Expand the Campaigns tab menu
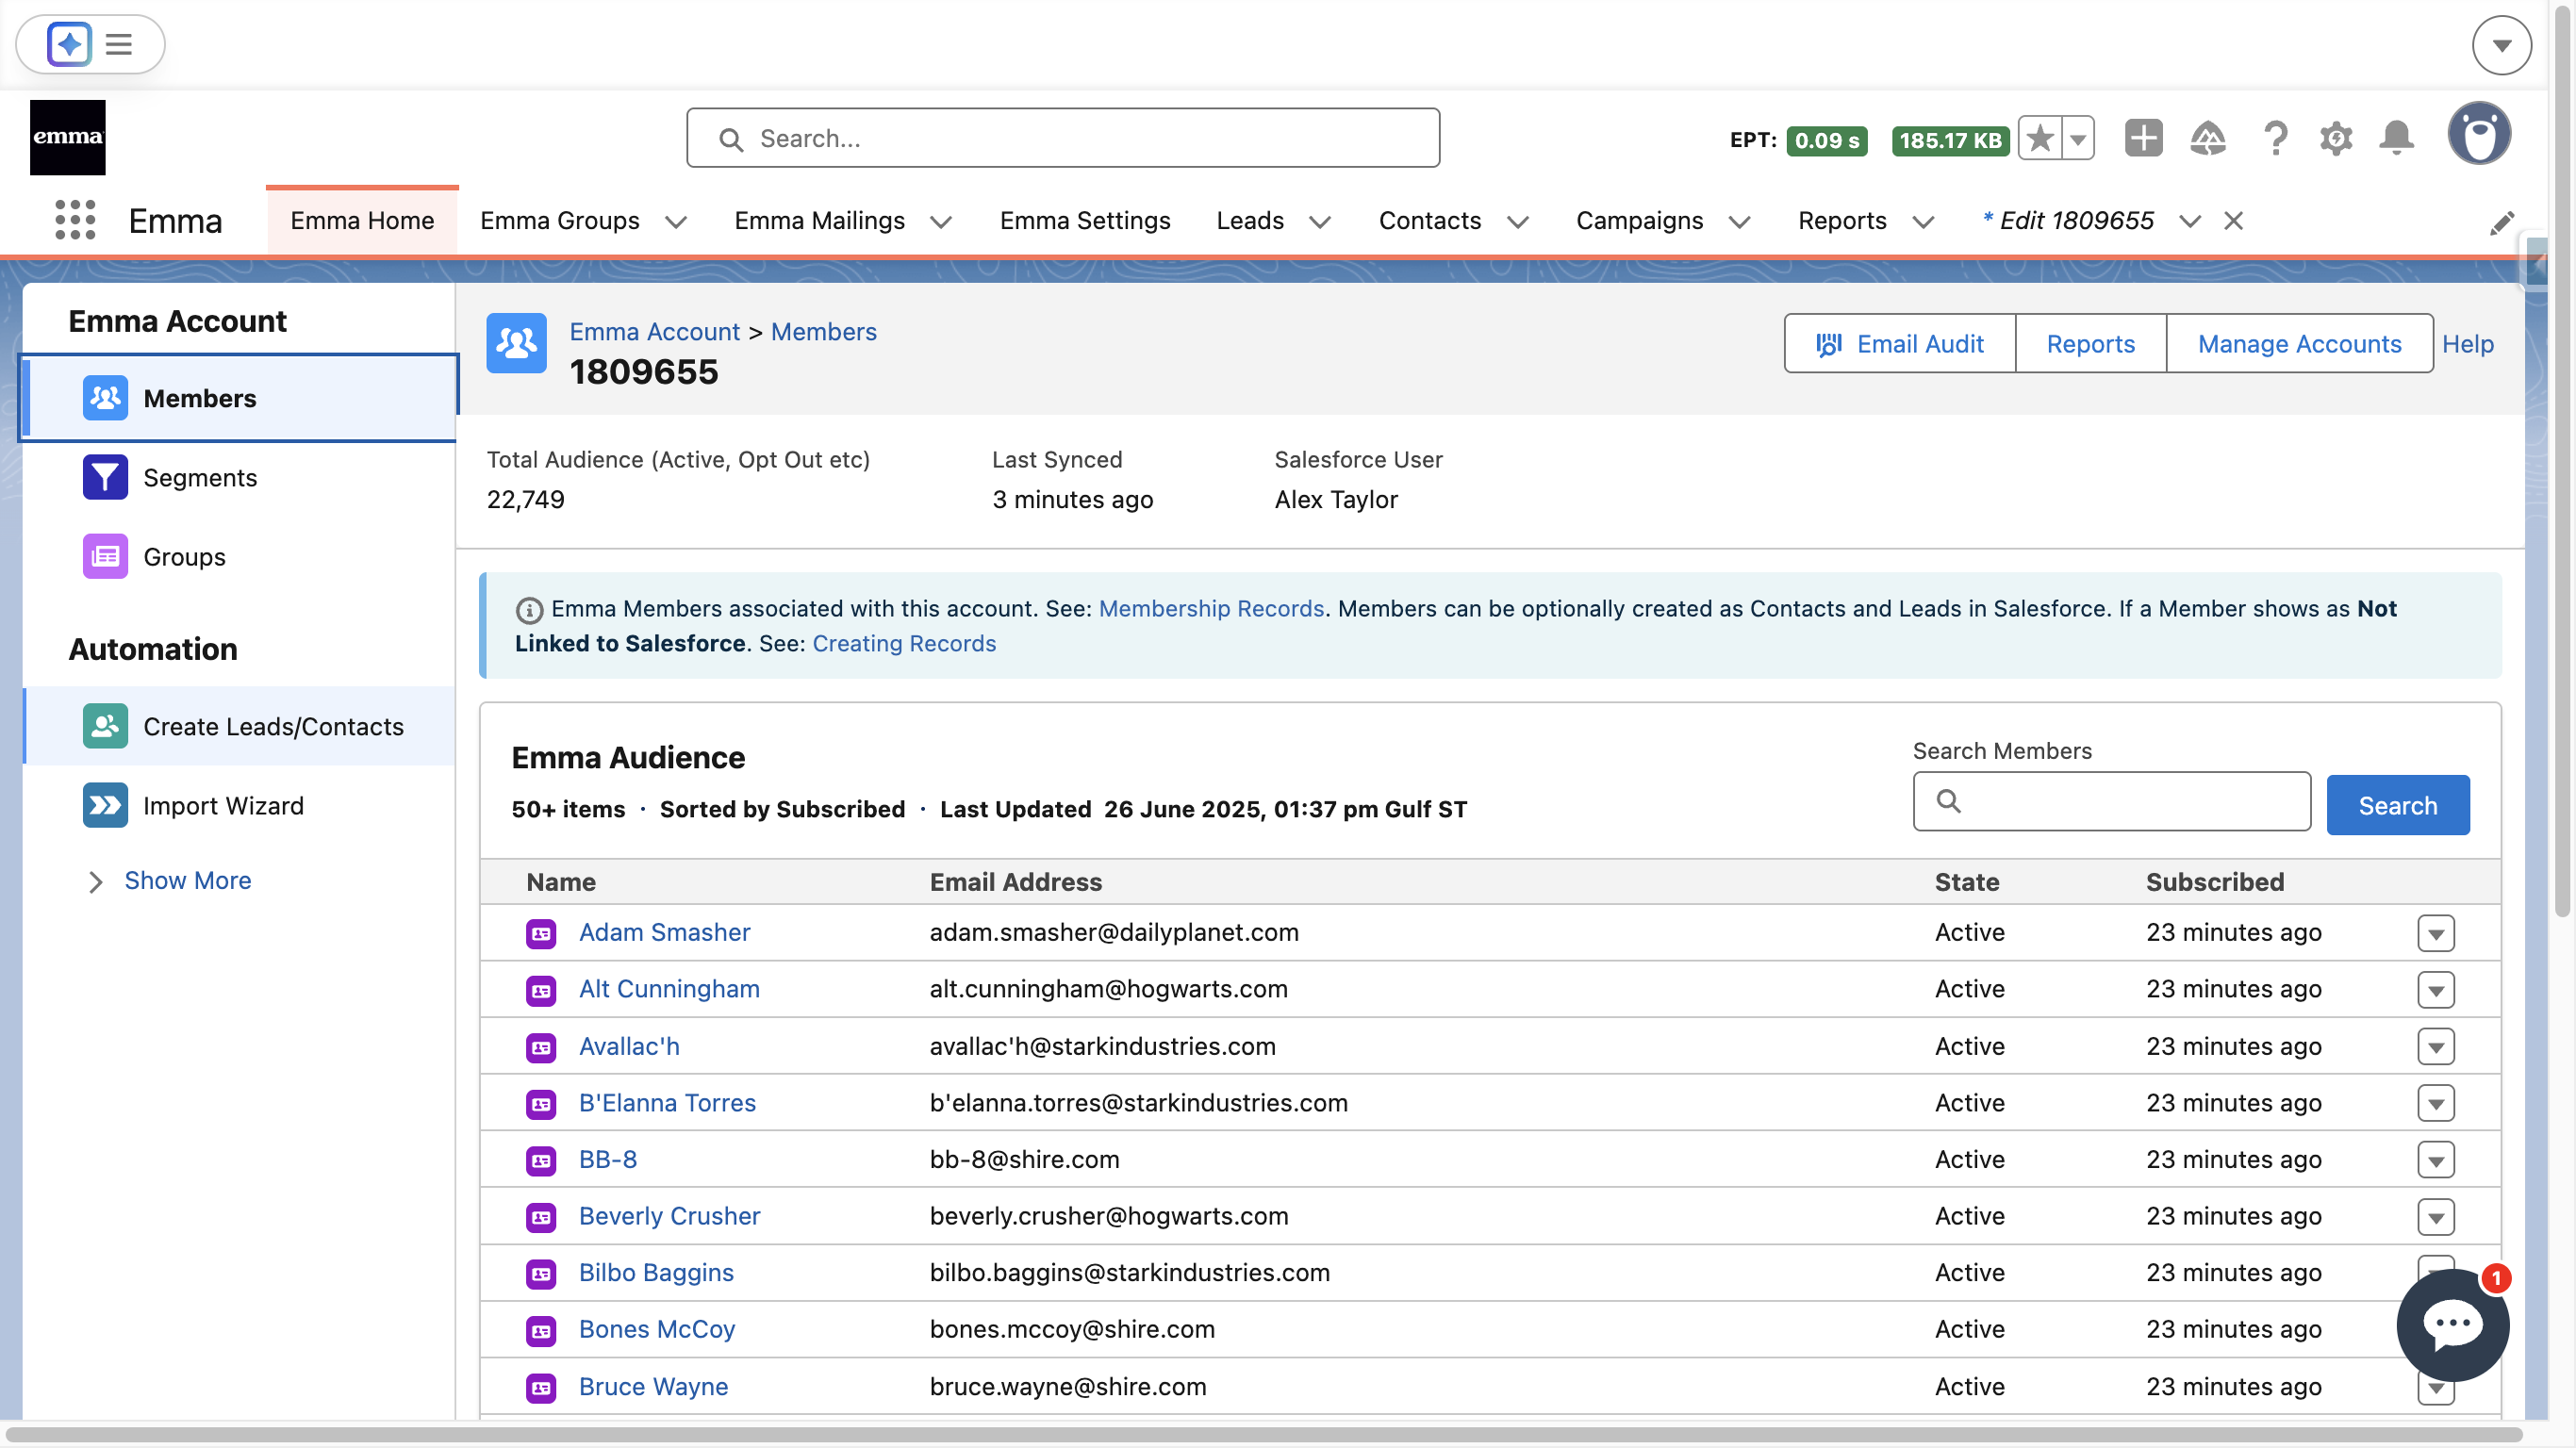 pos(1740,221)
